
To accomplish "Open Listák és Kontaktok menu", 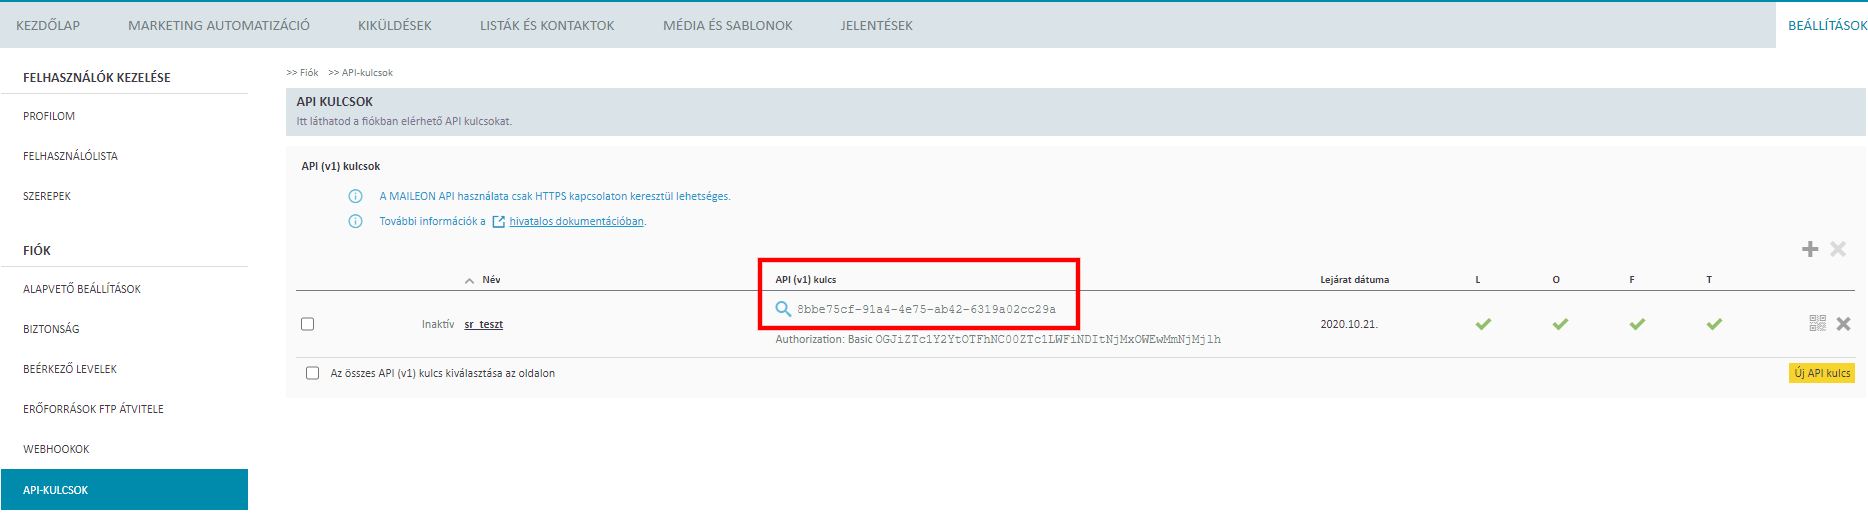I will point(547,25).
